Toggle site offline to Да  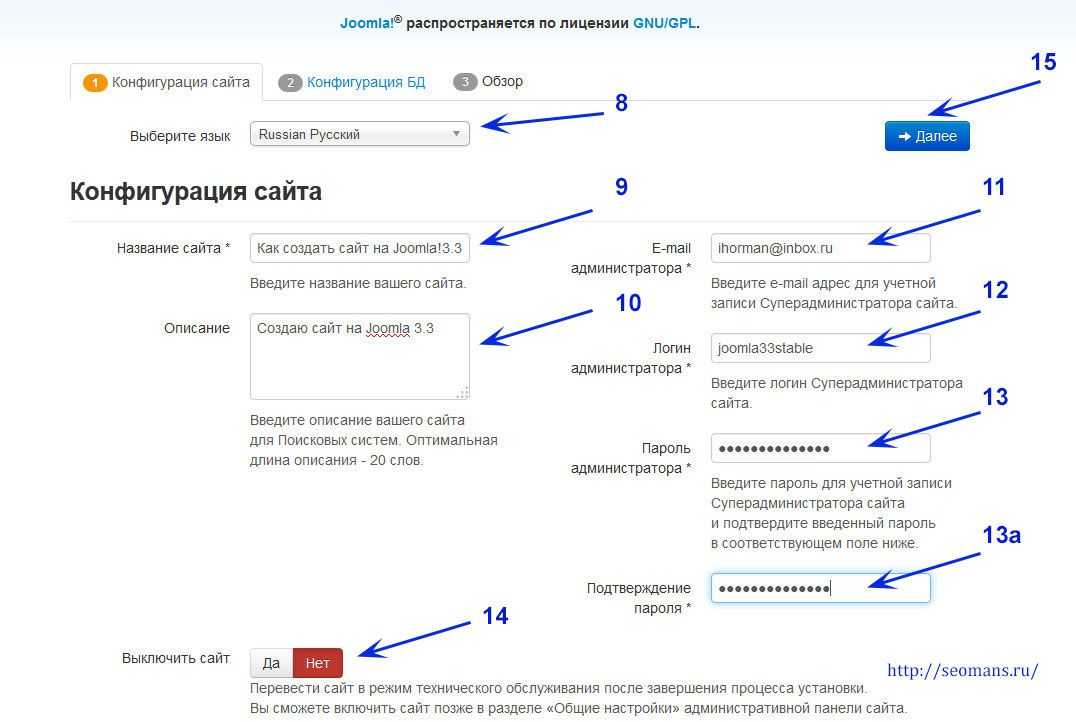[x=271, y=663]
